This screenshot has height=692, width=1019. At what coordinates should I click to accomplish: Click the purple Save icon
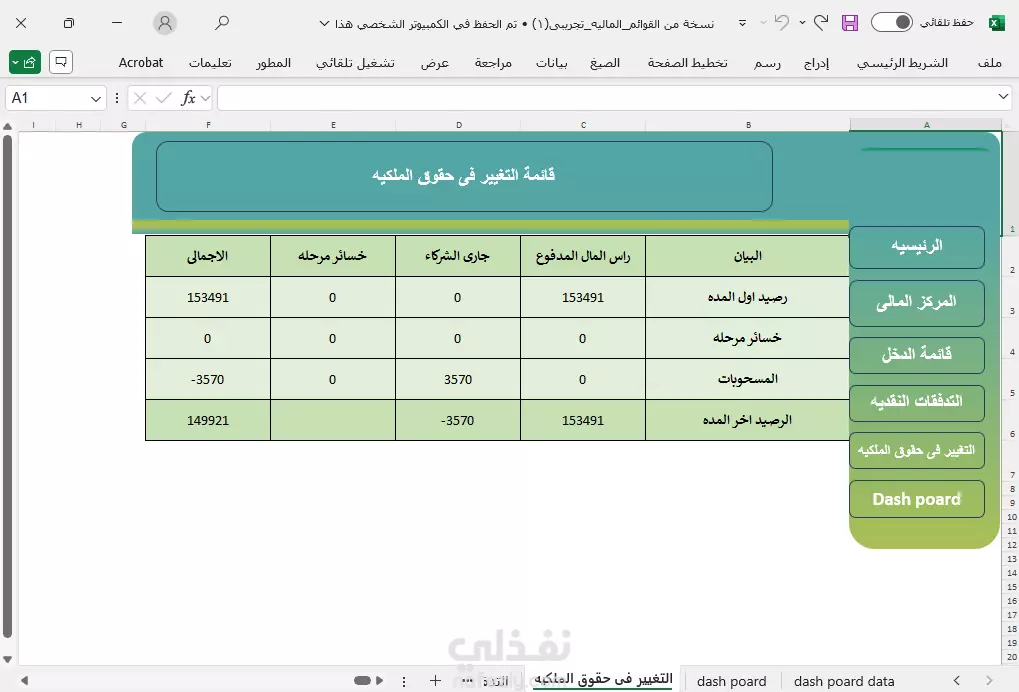point(849,23)
